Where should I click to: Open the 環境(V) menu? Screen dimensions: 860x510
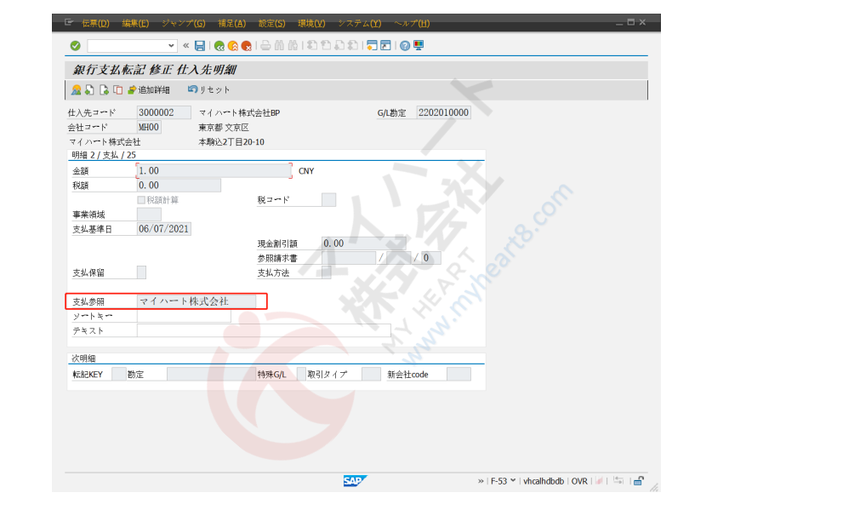[312, 23]
